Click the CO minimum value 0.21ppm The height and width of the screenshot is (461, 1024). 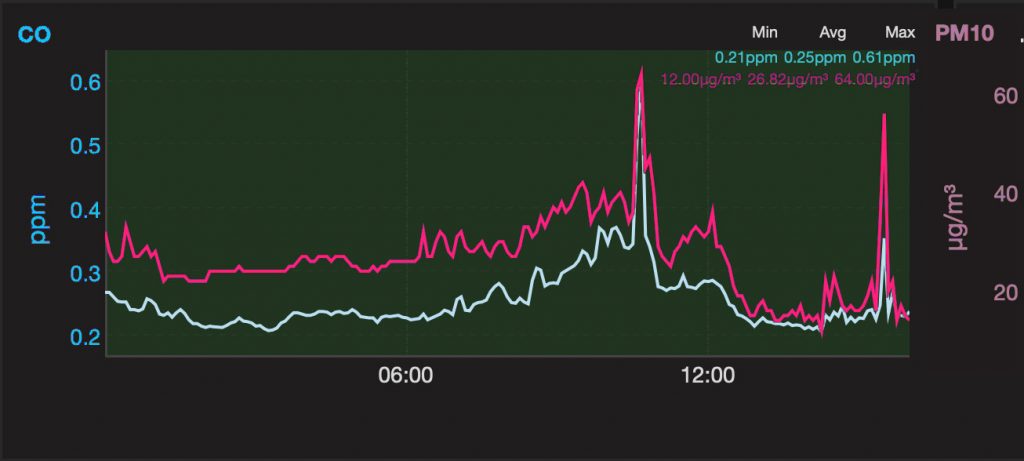coord(746,57)
